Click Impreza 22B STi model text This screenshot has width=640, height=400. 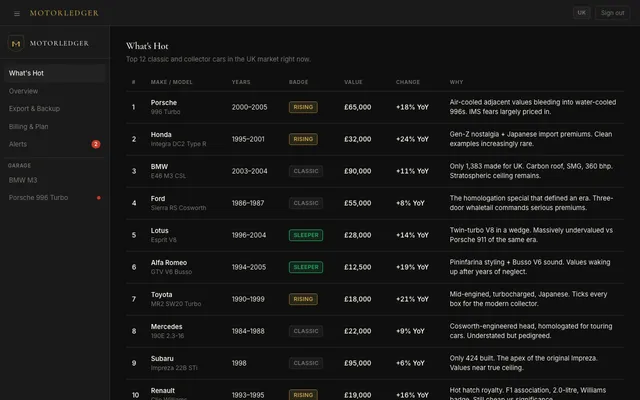point(174,368)
